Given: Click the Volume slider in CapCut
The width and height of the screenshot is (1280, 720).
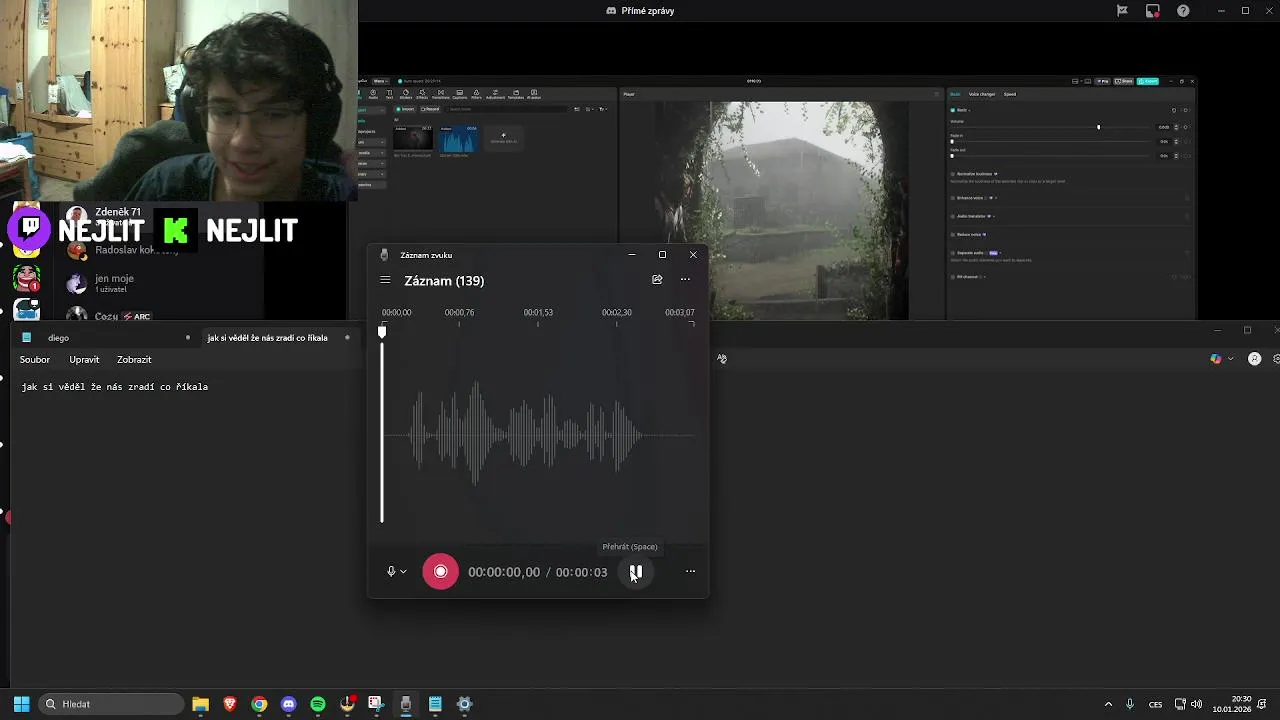Looking at the screenshot, I should 1050,127.
